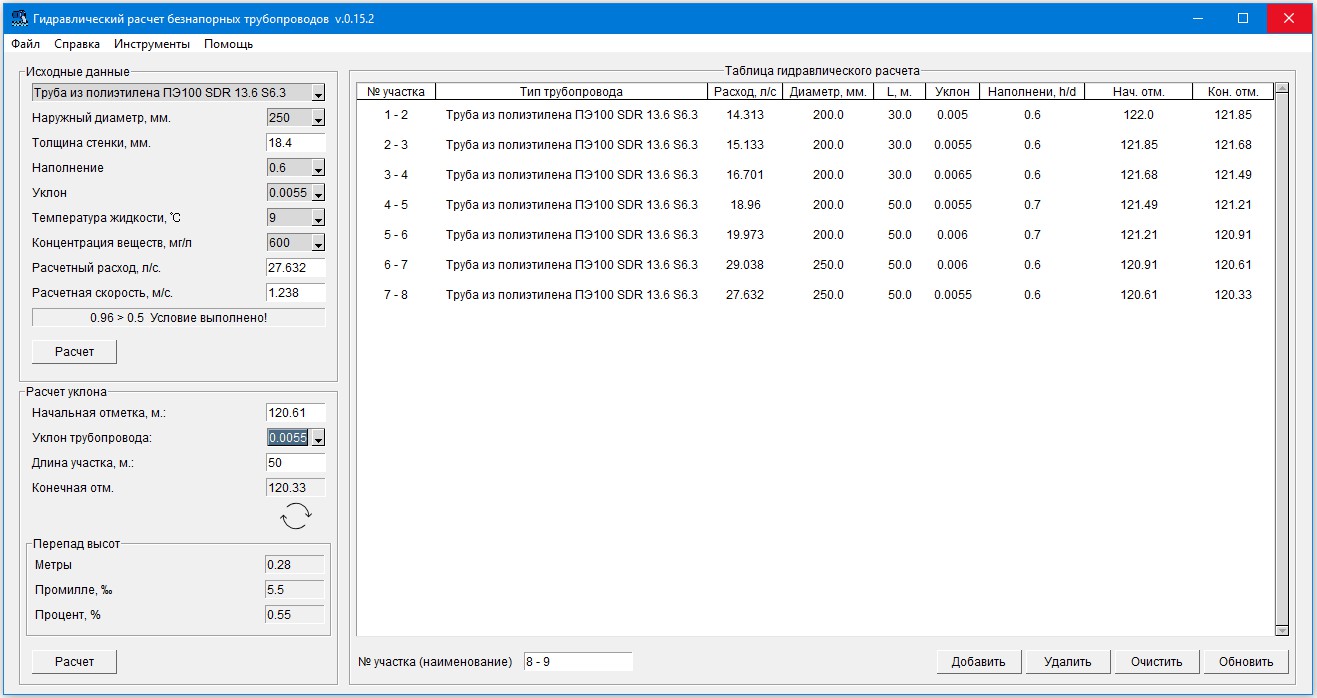The width and height of the screenshot is (1317, 698).
Task: Click the Длина участка field
Action: click(296, 463)
